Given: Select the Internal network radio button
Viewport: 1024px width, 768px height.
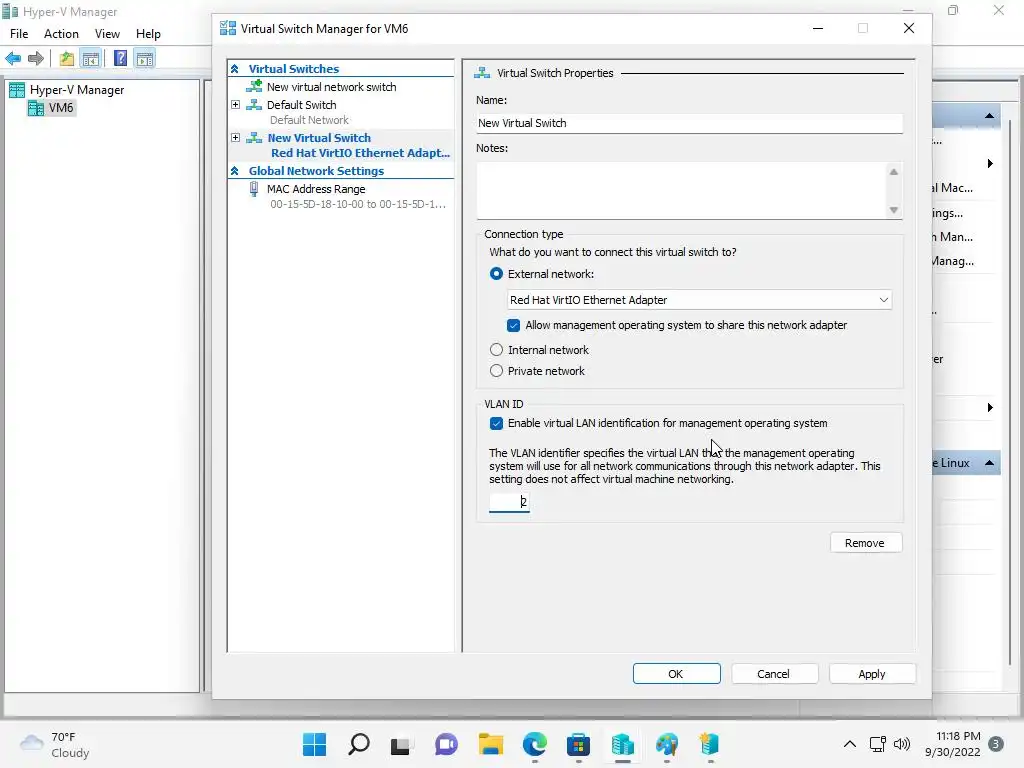Looking at the screenshot, I should [496, 349].
